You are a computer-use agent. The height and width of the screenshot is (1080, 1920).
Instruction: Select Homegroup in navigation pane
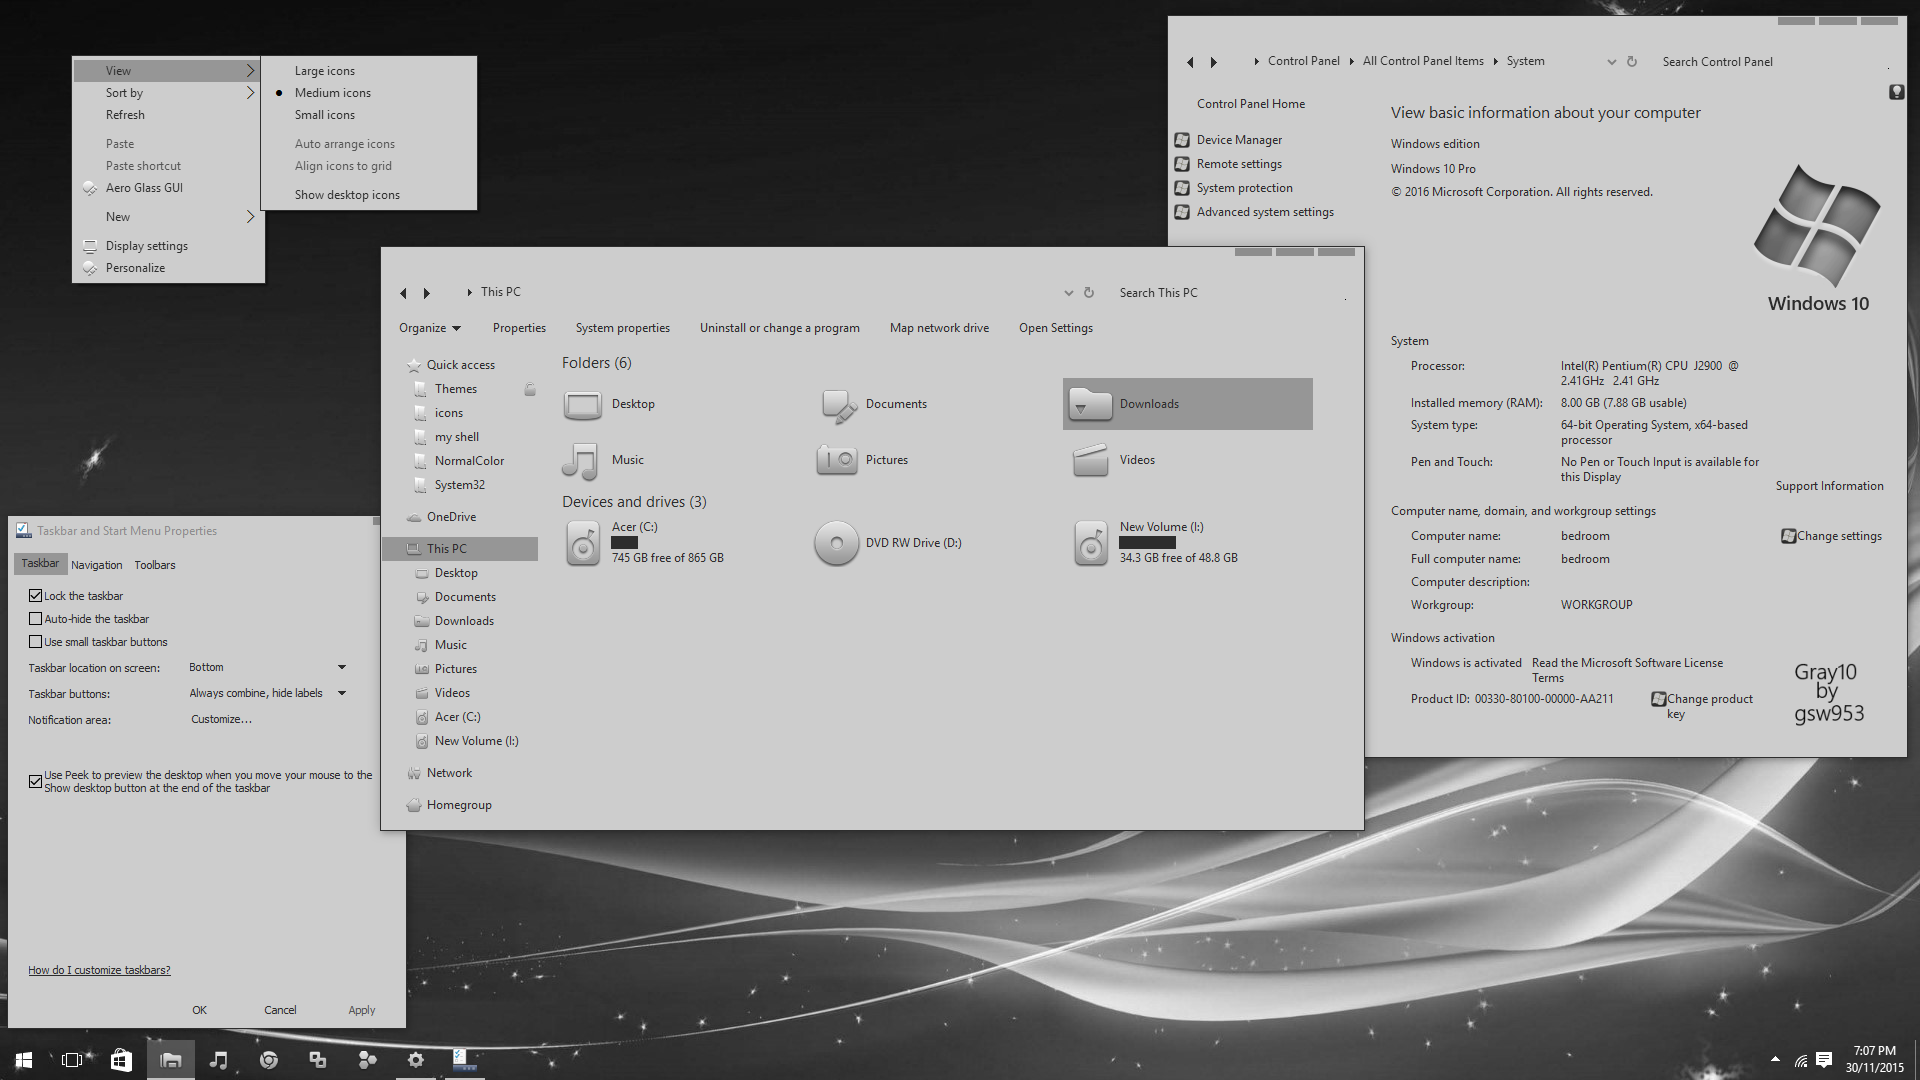pos(459,805)
